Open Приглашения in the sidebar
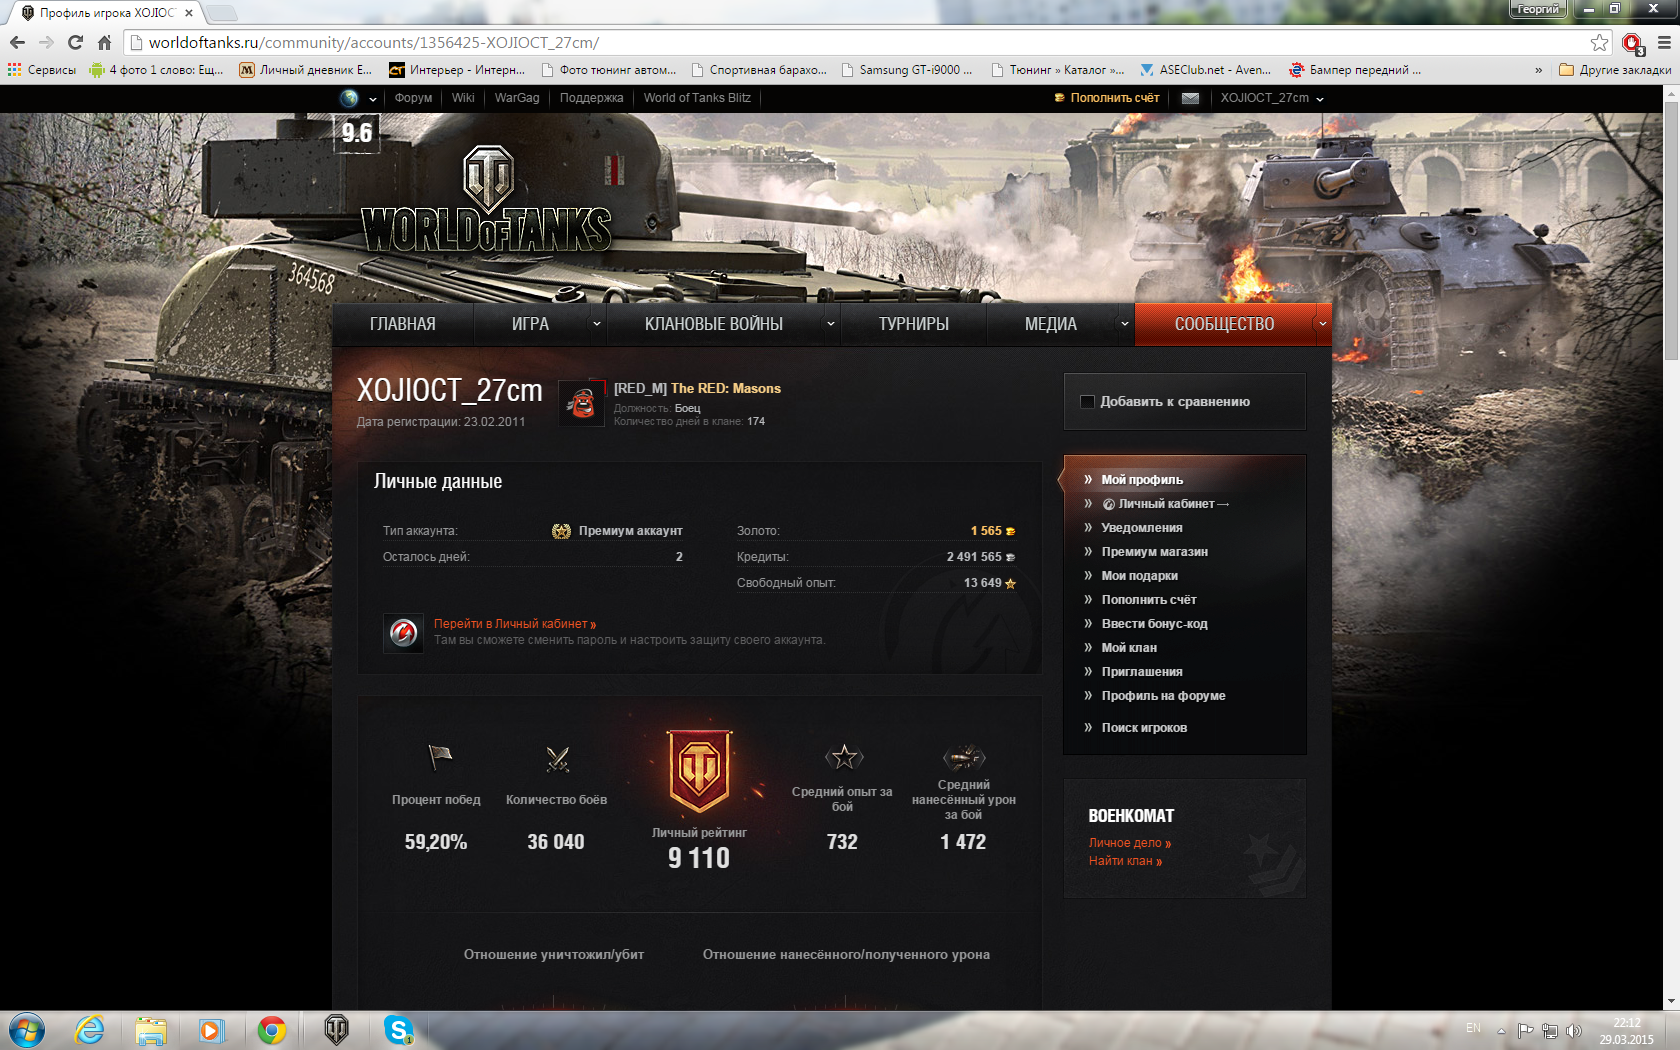This screenshot has width=1680, height=1050. point(1142,672)
